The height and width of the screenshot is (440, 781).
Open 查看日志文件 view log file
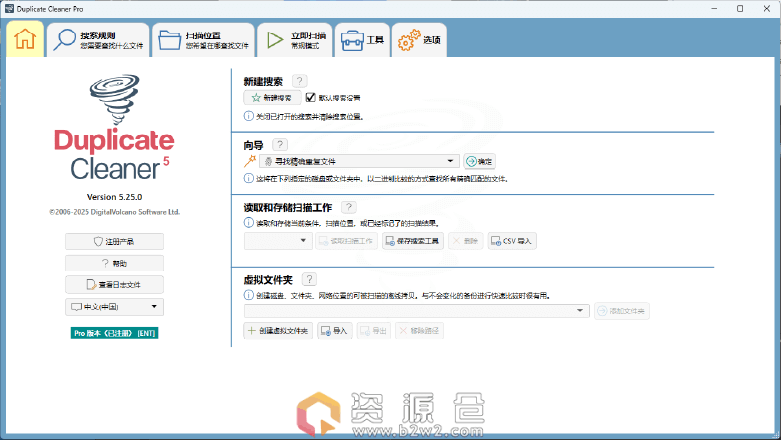click(x=114, y=285)
